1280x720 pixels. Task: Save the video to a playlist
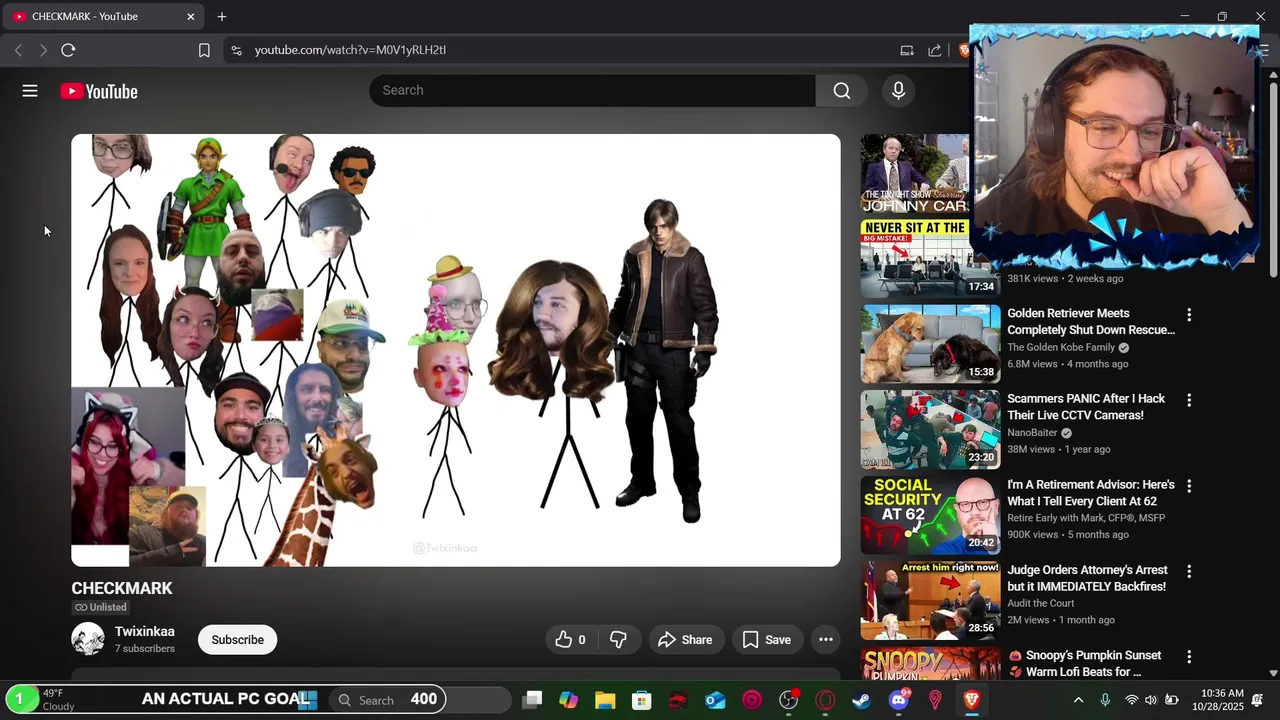(x=767, y=640)
